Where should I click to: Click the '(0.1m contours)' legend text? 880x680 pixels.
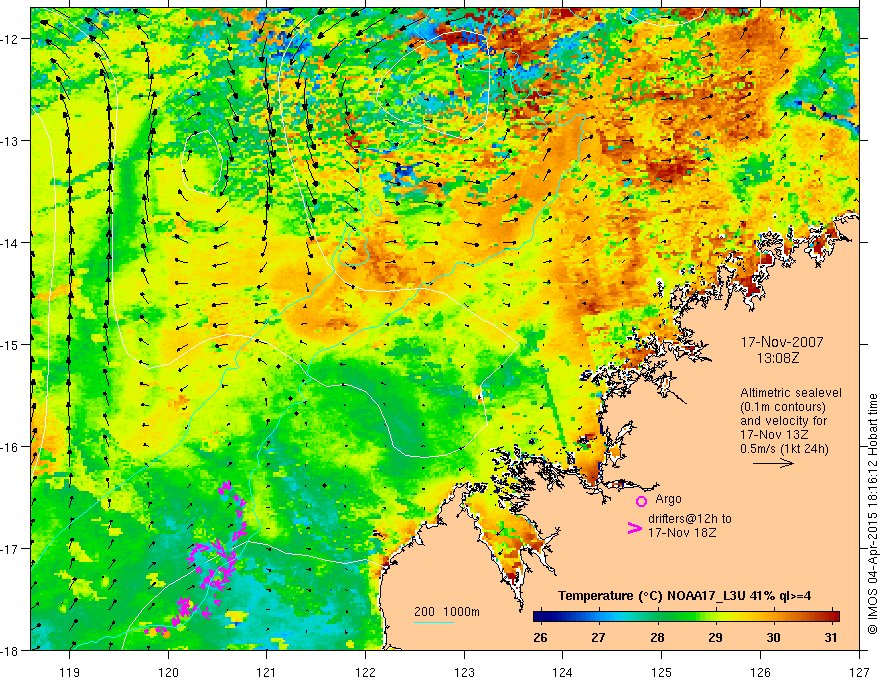783,407
